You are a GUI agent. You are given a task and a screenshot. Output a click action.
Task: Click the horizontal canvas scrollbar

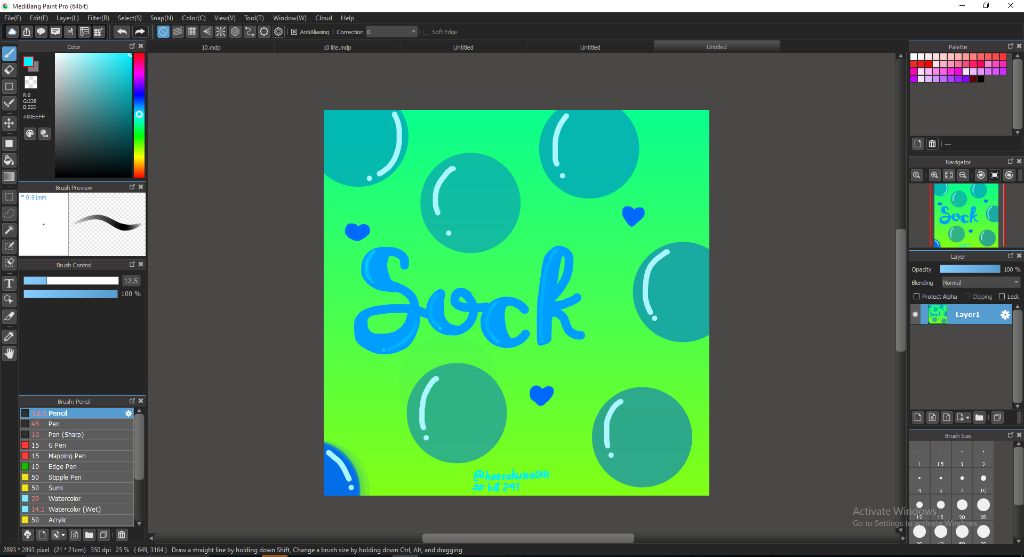pos(528,538)
